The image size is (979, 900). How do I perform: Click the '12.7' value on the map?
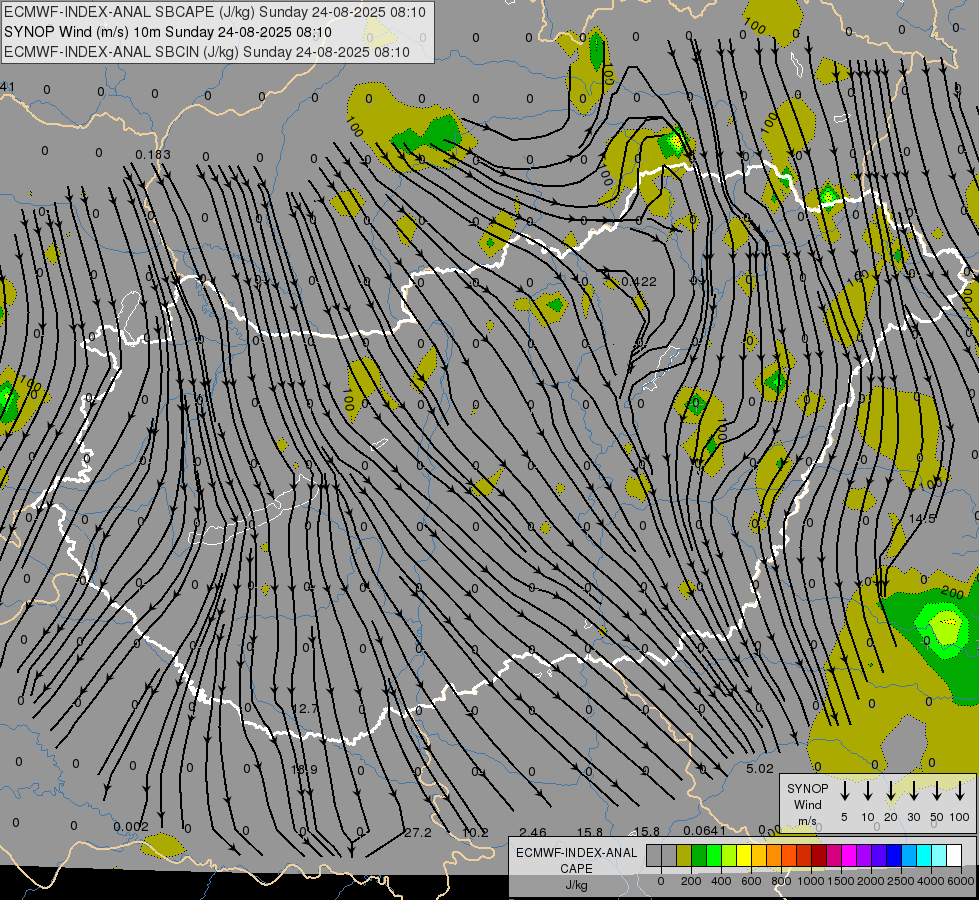pos(305,709)
